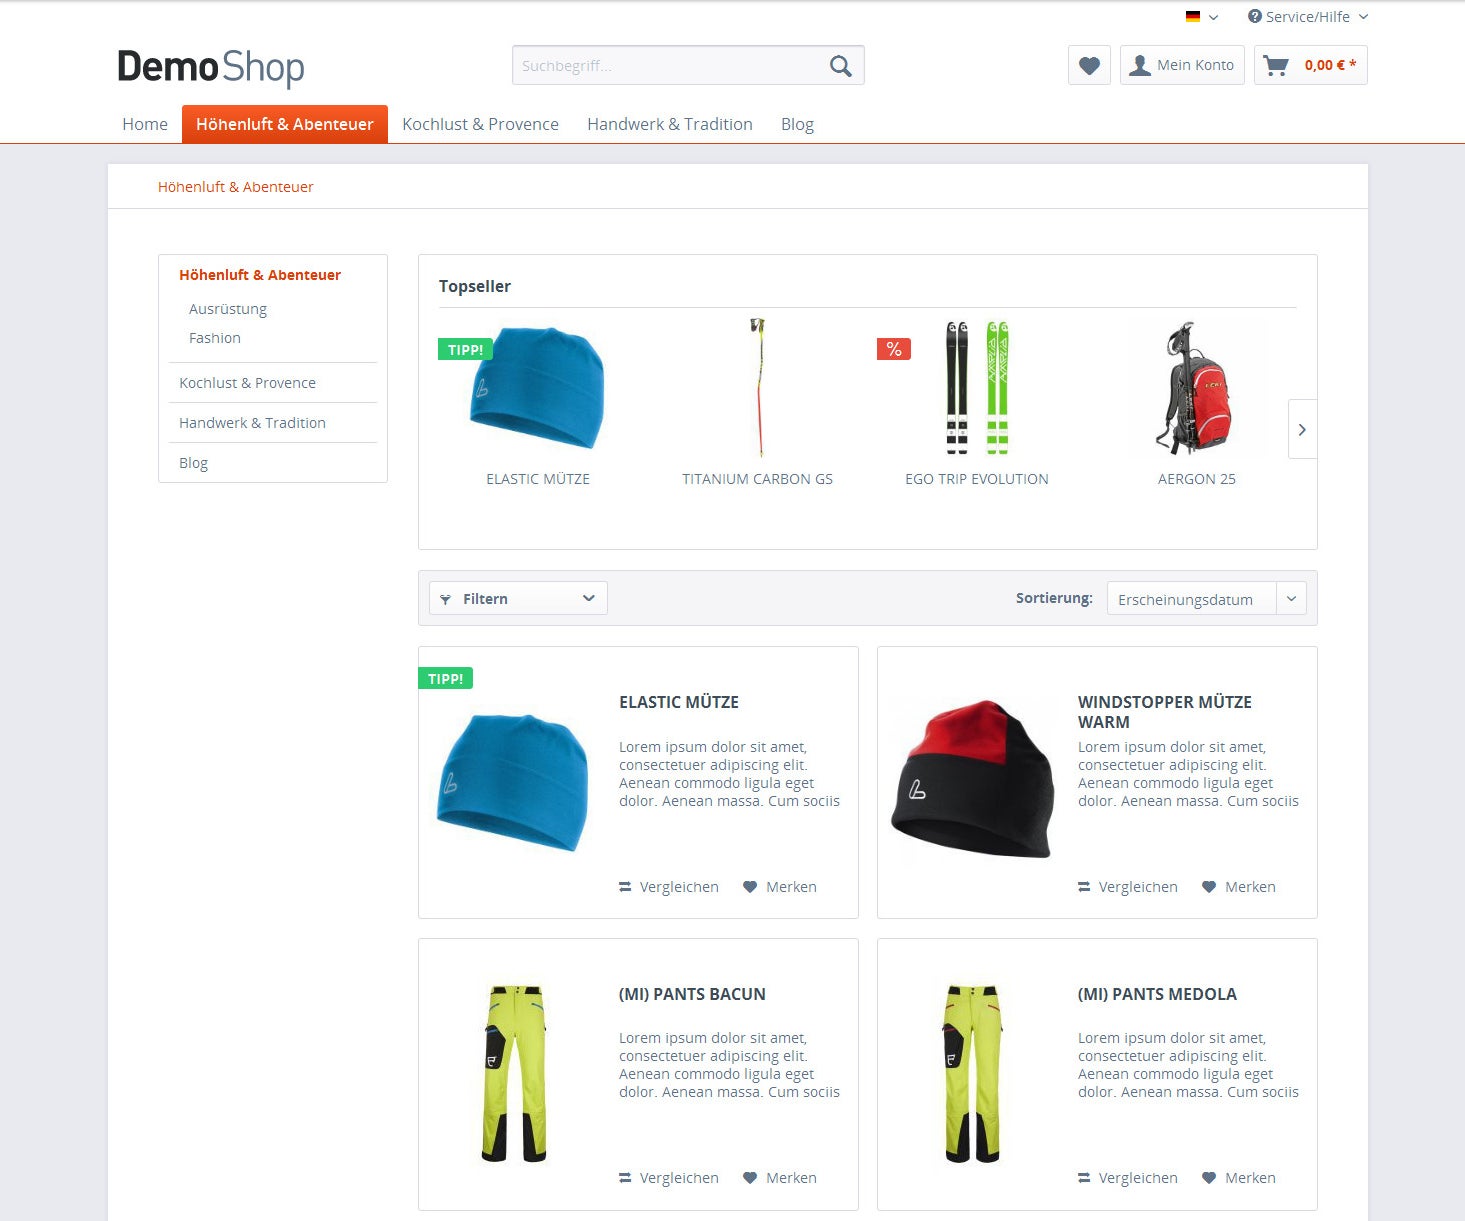Open the German flag language selector
The width and height of the screenshot is (1465, 1221).
[x=1201, y=17]
